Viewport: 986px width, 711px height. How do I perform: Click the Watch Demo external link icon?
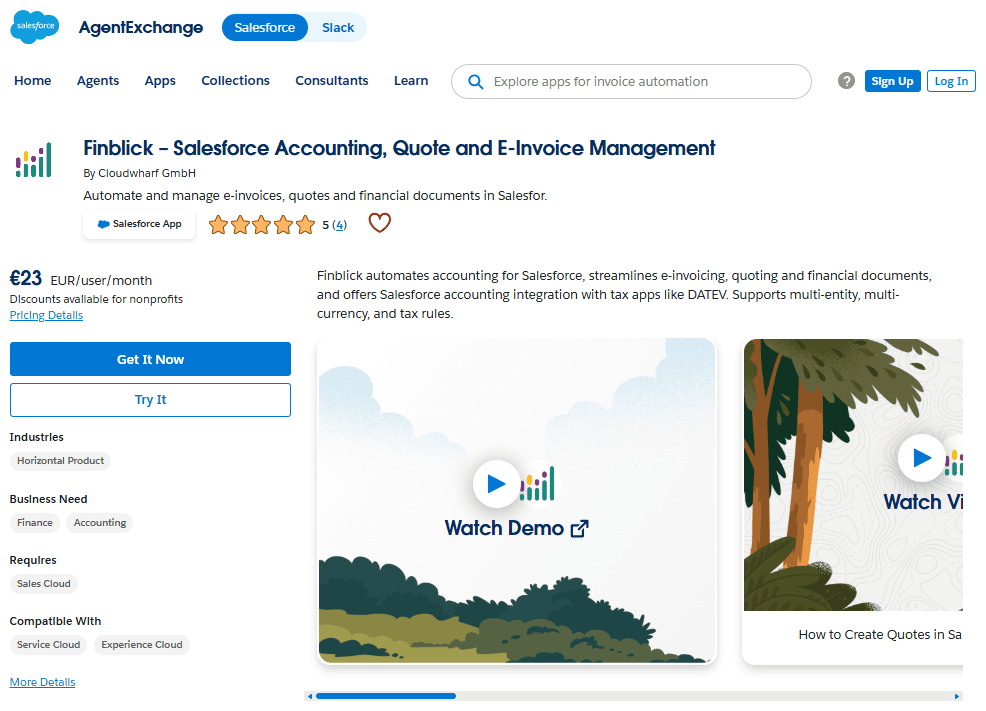(x=579, y=529)
